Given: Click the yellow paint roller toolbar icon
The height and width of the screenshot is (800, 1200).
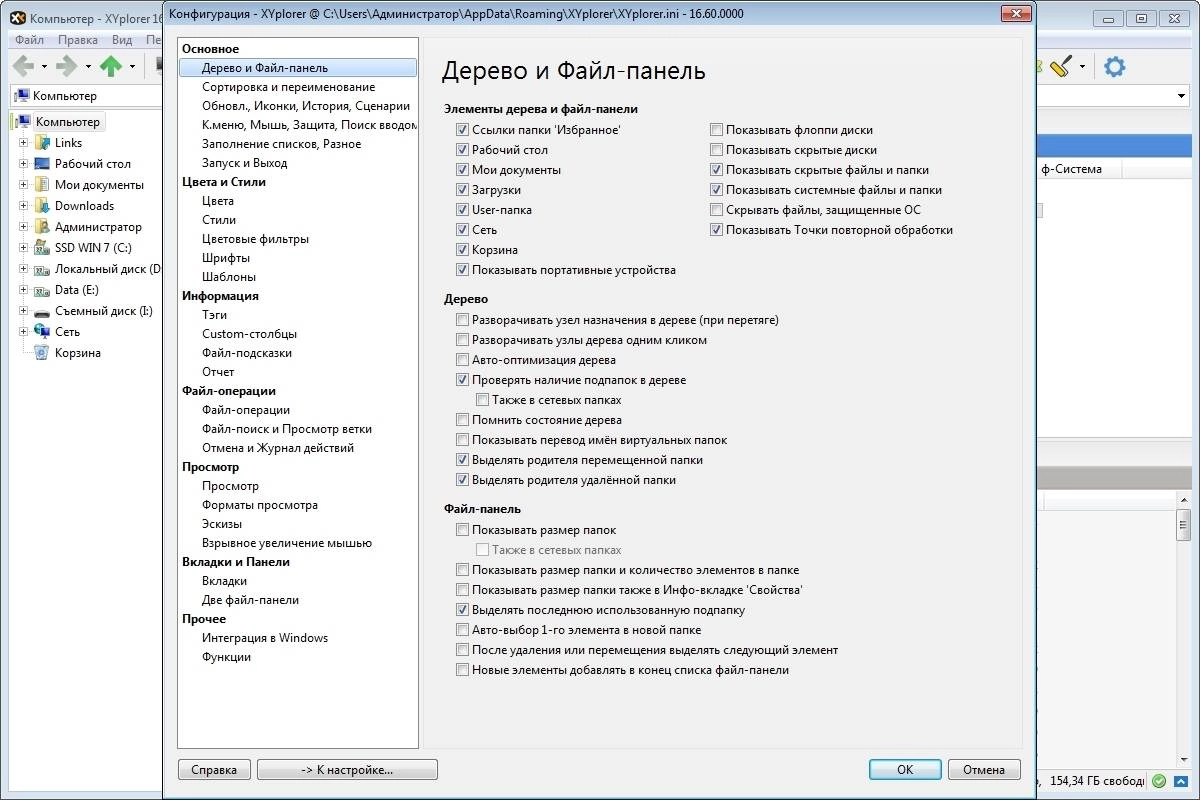Looking at the screenshot, I should click(1062, 66).
